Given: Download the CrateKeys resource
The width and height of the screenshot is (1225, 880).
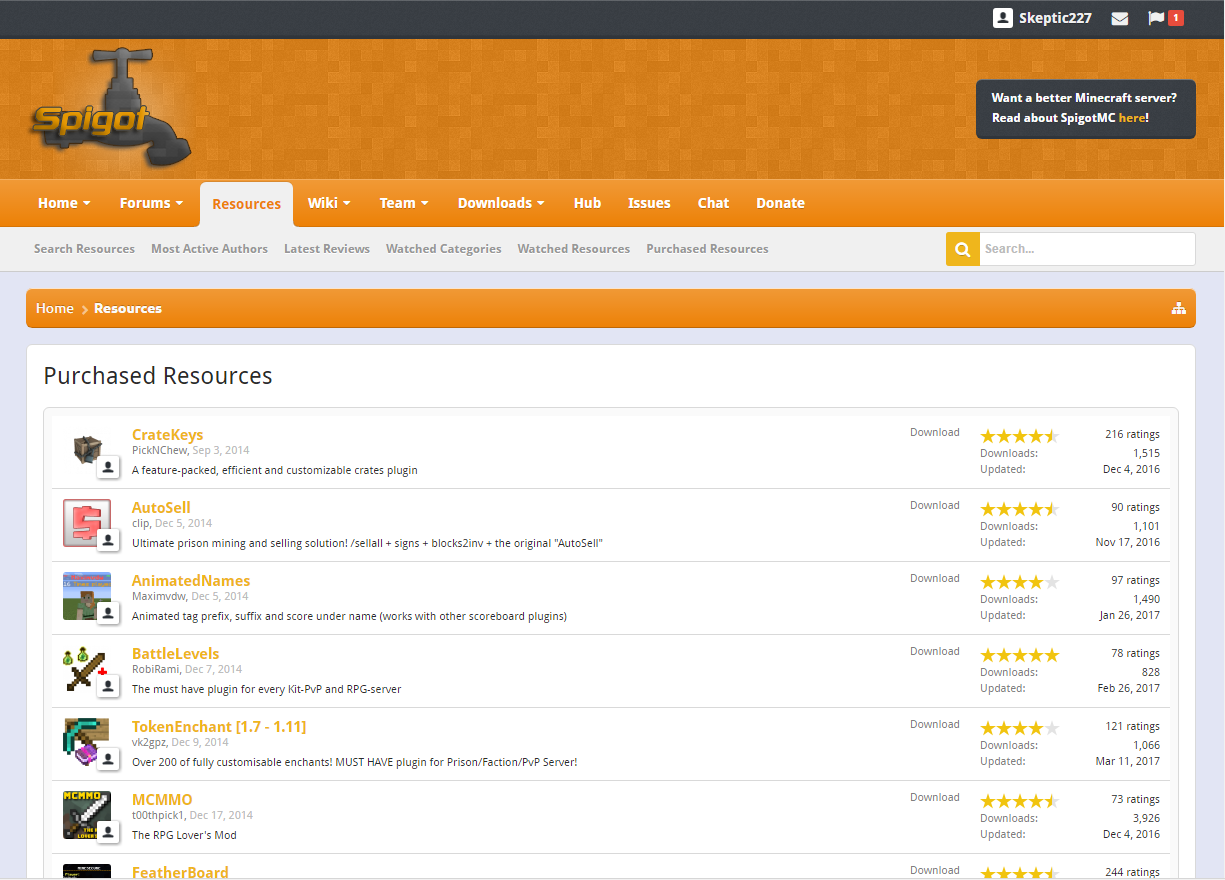Looking at the screenshot, I should (x=935, y=432).
